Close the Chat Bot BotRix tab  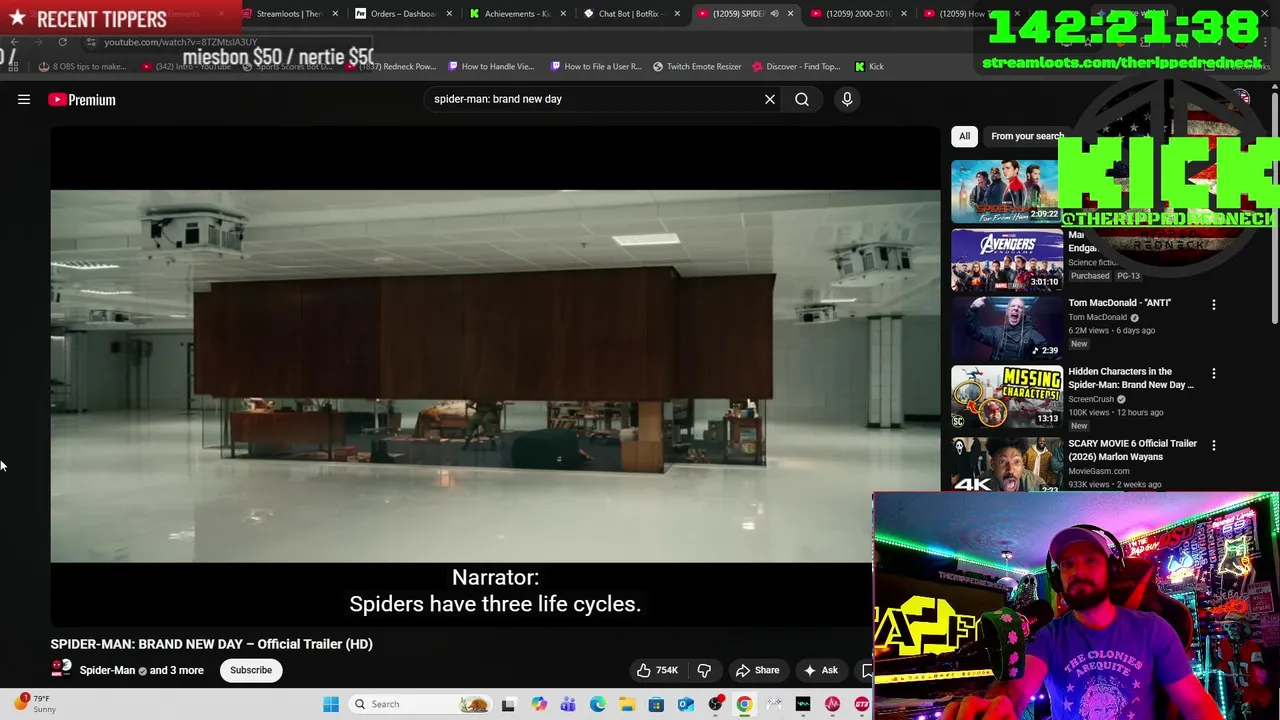pyautogui.click(x=677, y=13)
